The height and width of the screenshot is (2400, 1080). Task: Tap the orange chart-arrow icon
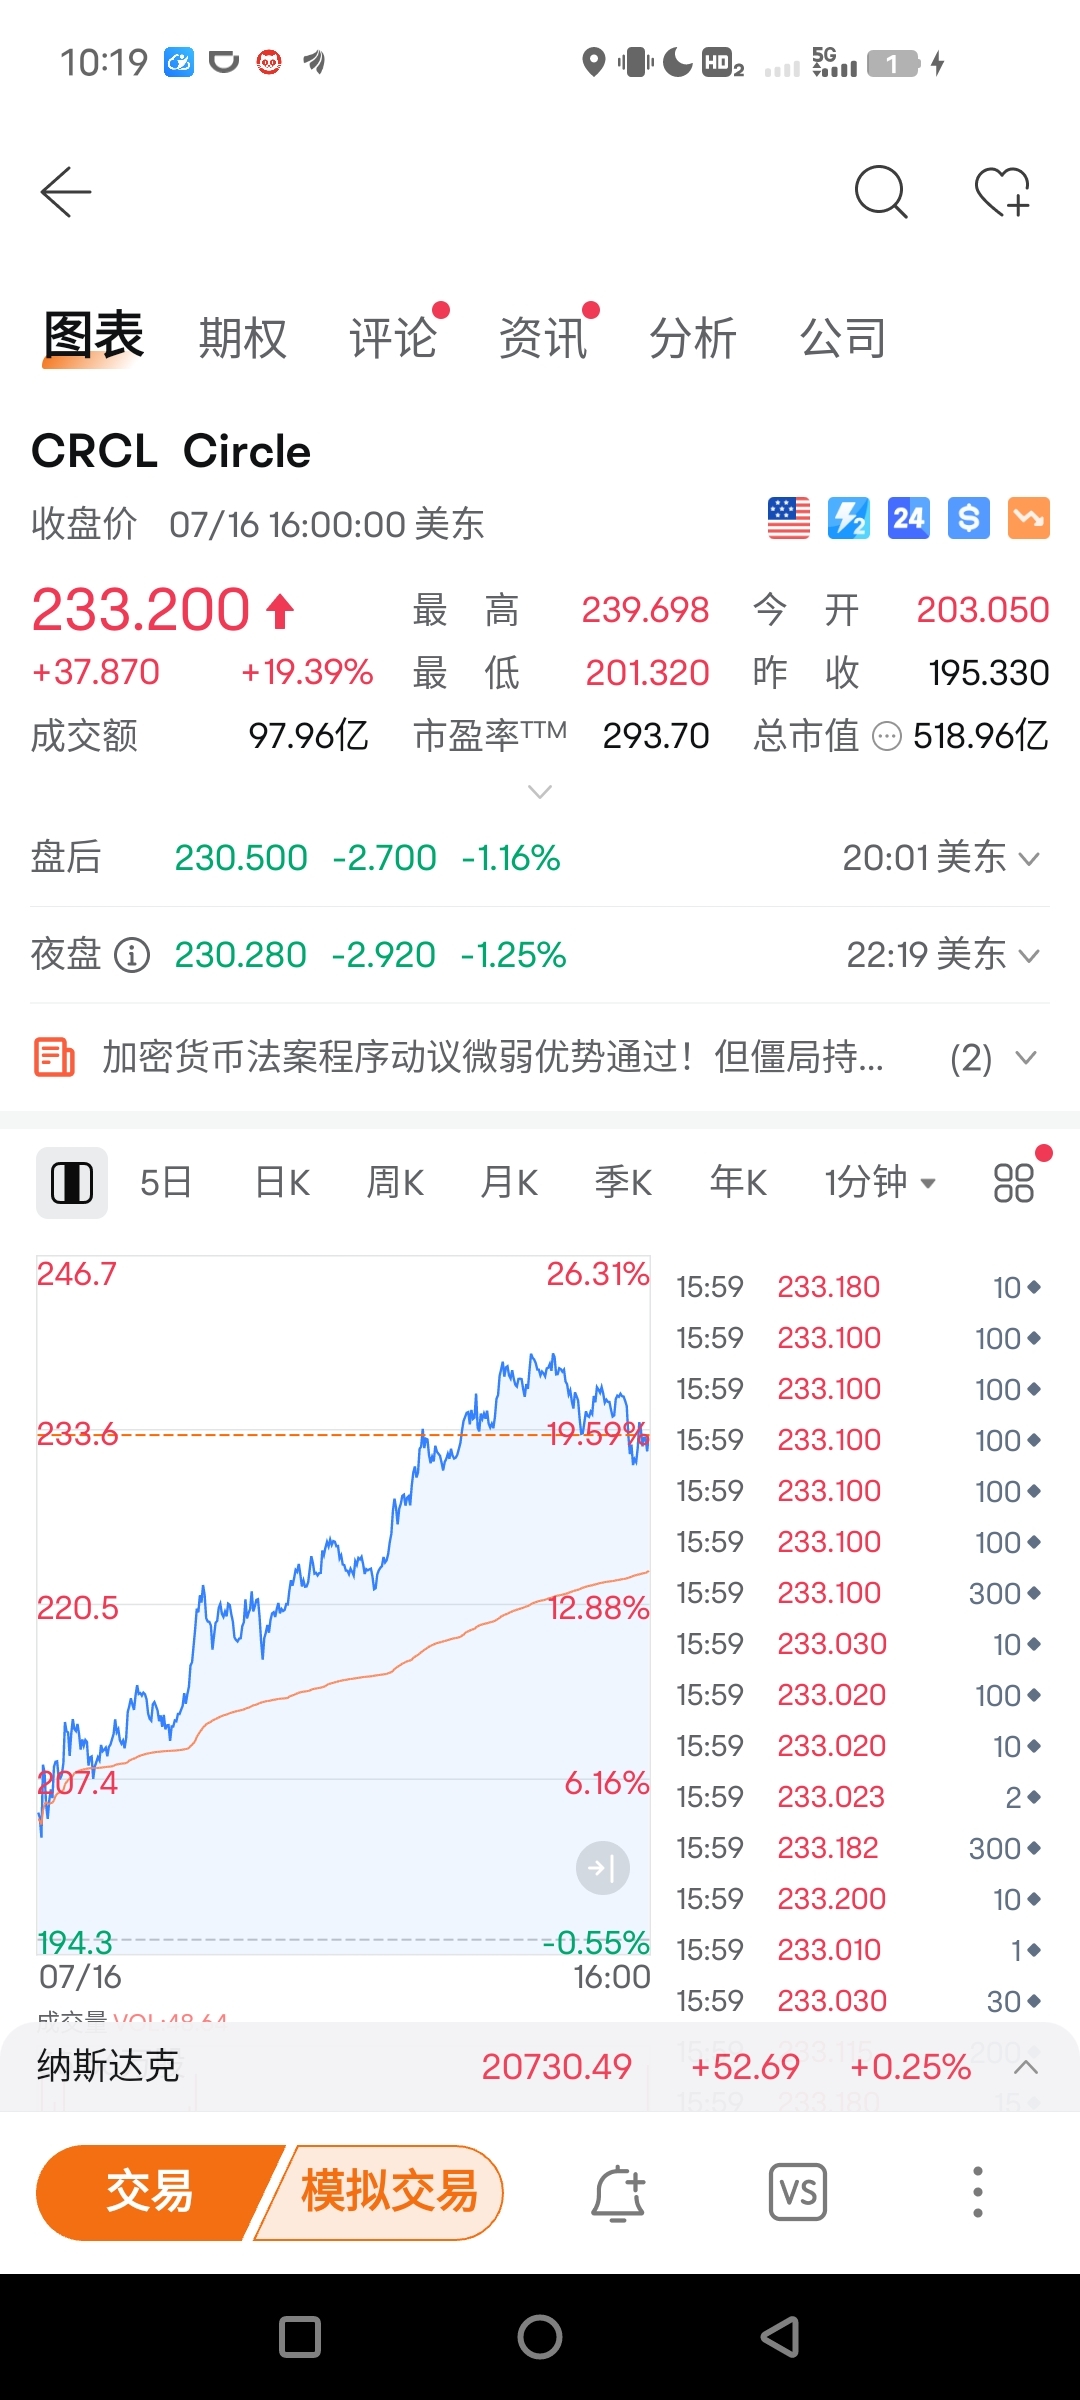click(1029, 518)
